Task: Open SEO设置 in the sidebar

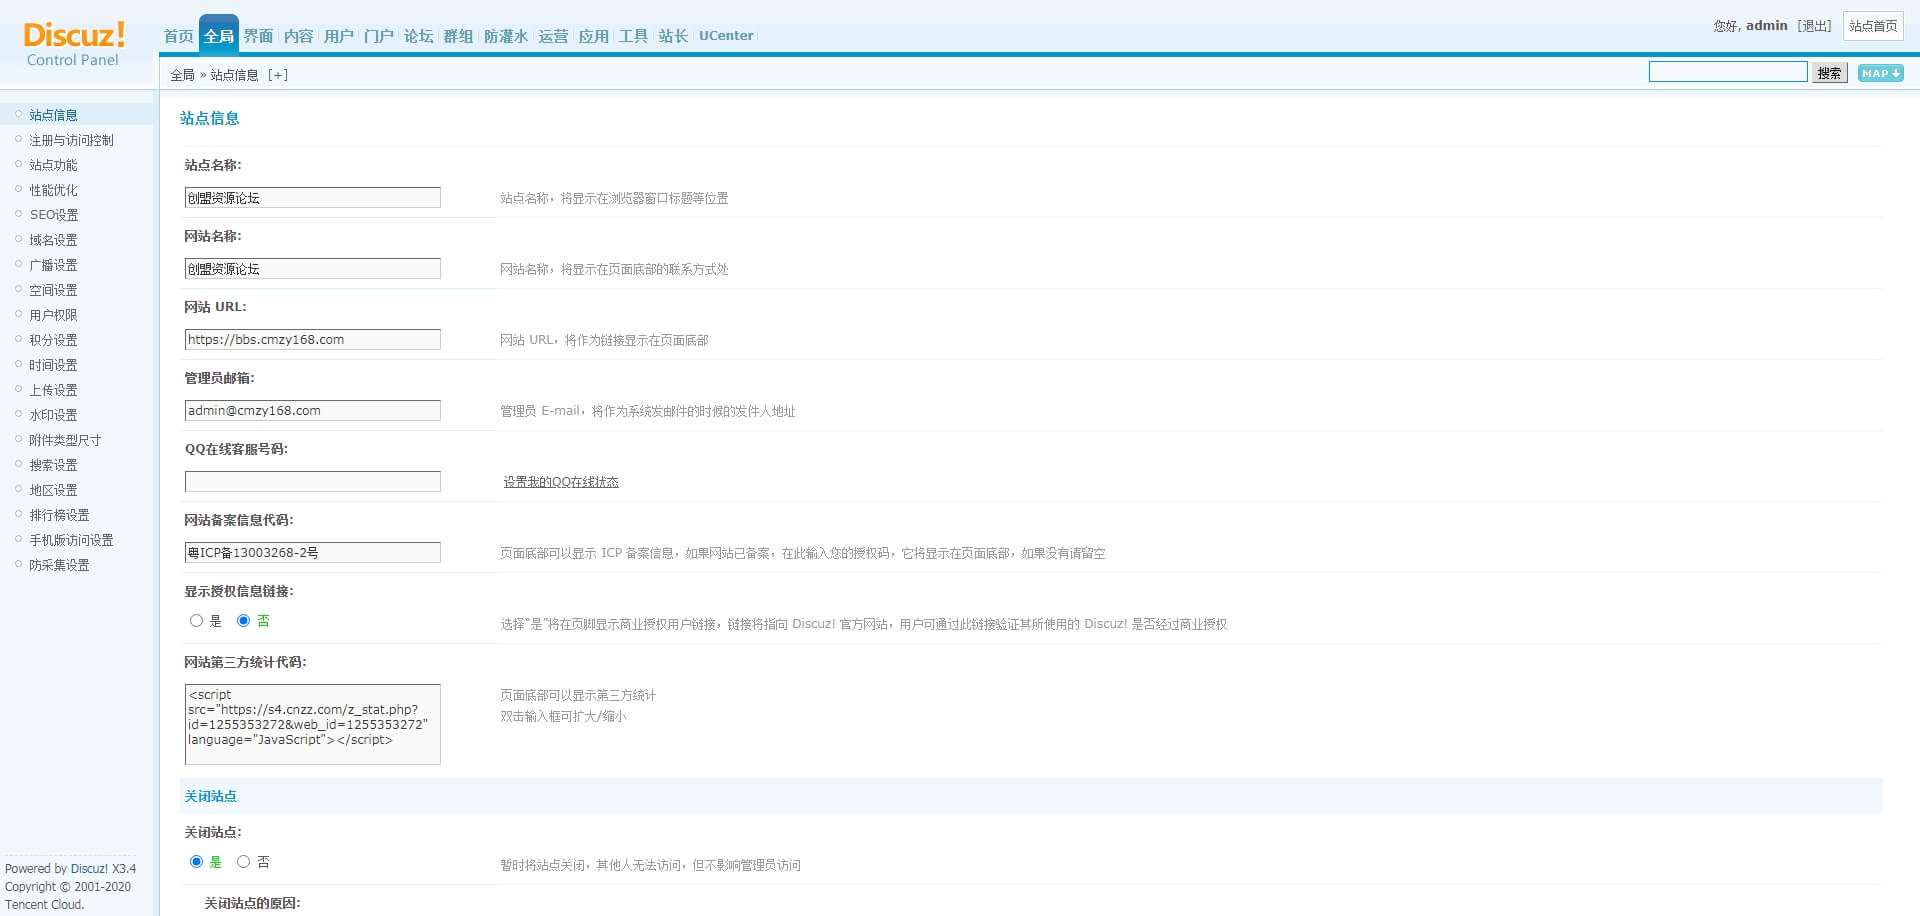Action: [x=54, y=215]
